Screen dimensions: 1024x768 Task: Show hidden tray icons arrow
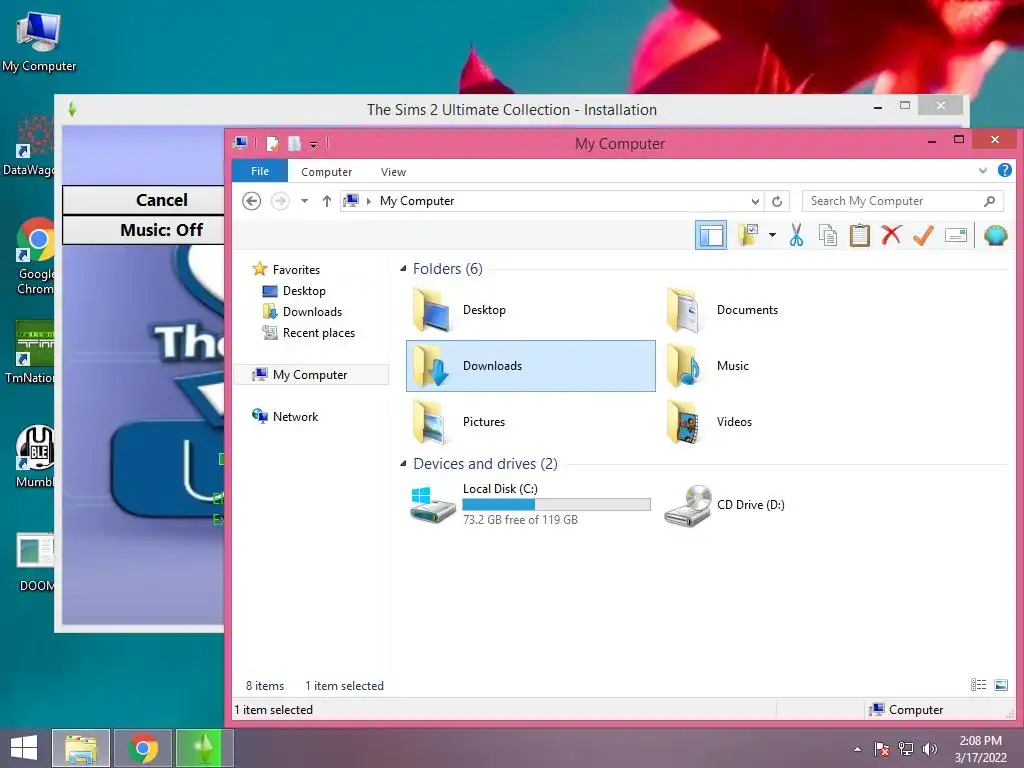pyautogui.click(x=857, y=749)
